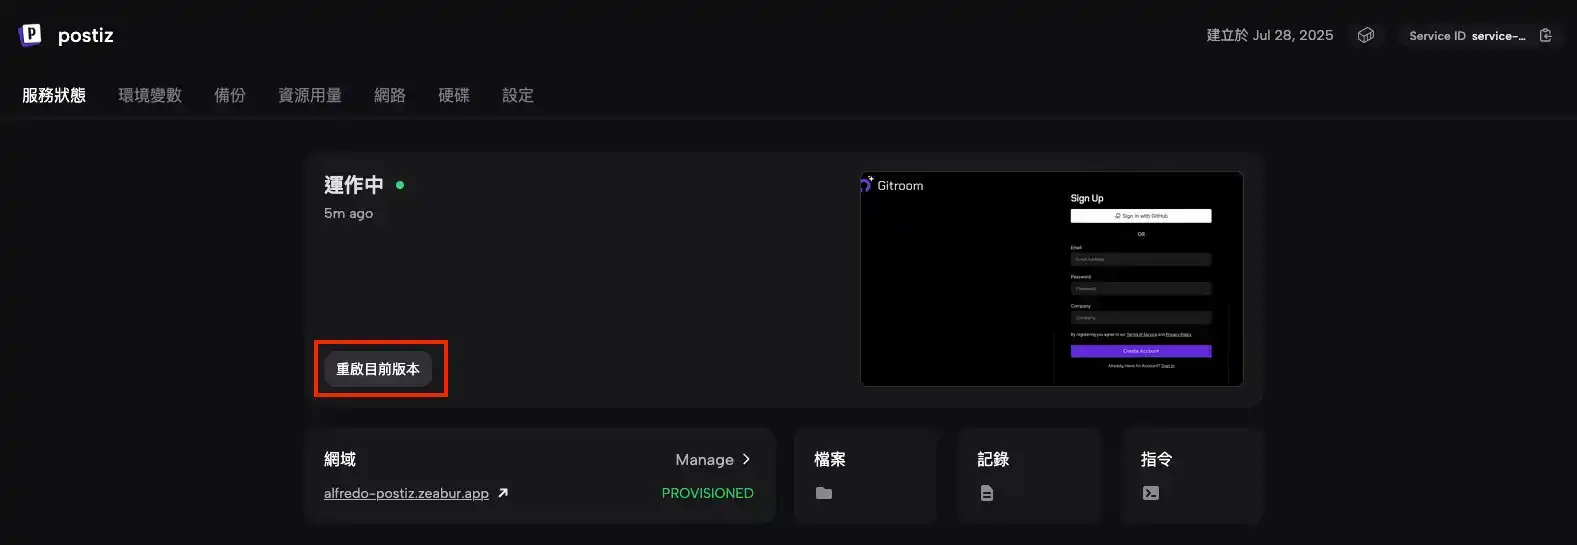This screenshot has height=545, width=1577.
Task: Open the 備份 tab
Action: (230, 95)
